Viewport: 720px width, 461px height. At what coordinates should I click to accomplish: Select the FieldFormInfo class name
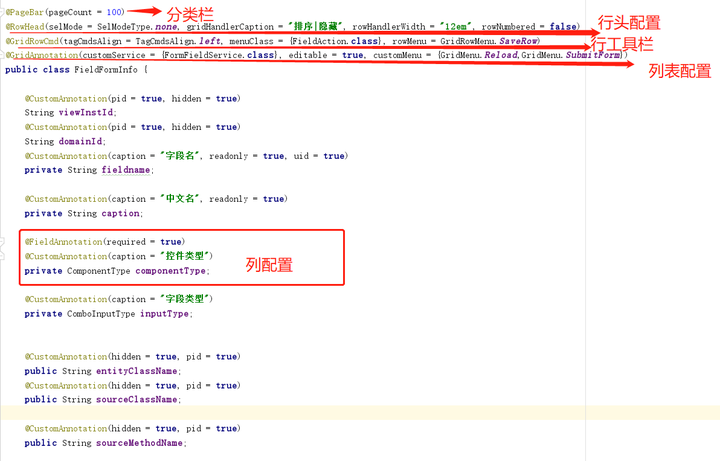point(106,70)
